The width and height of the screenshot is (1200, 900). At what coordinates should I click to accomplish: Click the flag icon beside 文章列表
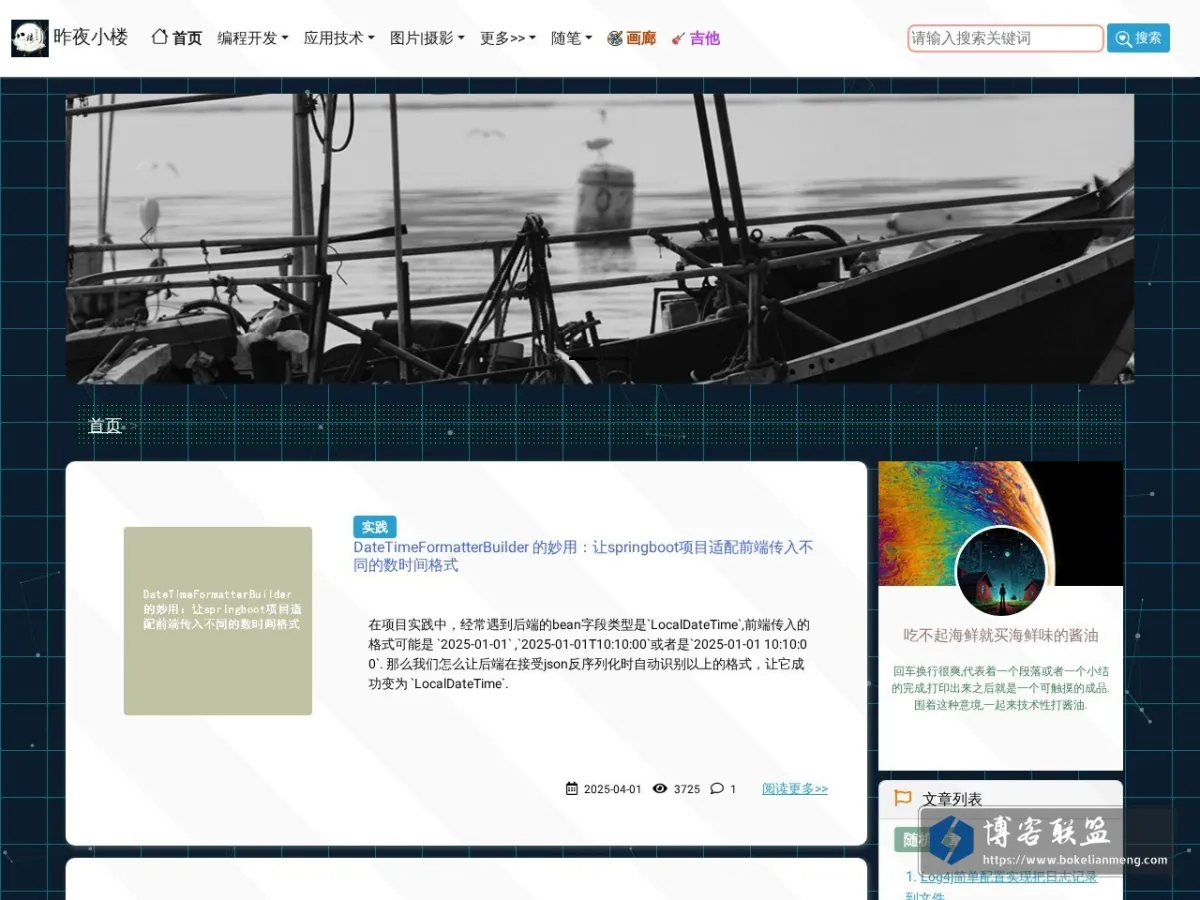click(x=903, y=798)
